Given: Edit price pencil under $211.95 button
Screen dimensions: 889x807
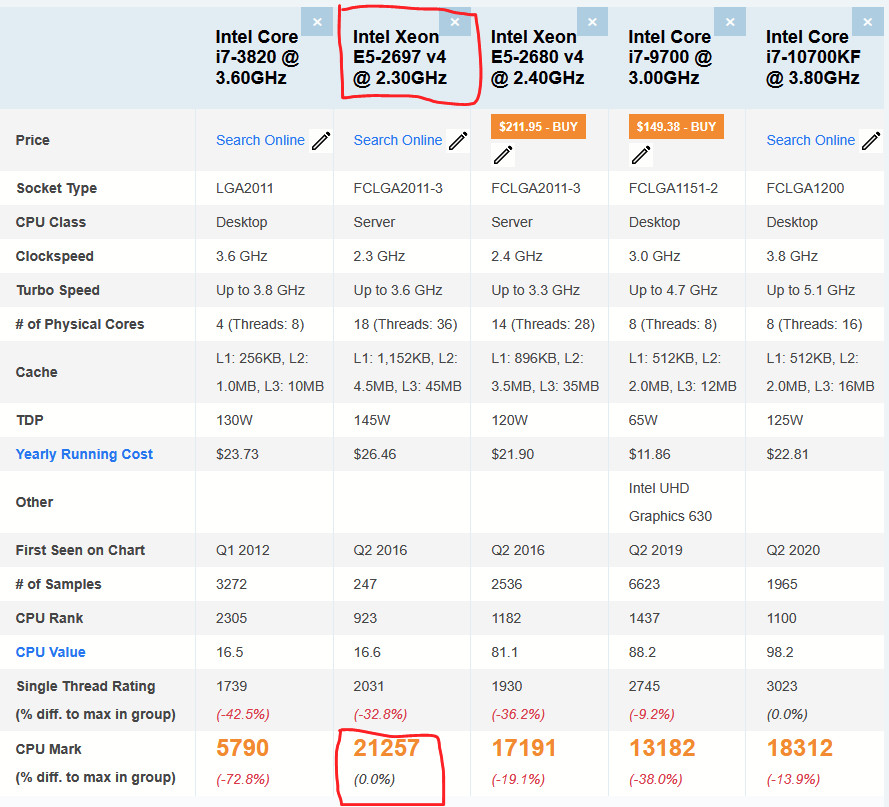Looking at the screenshot, I should (503, 155).
